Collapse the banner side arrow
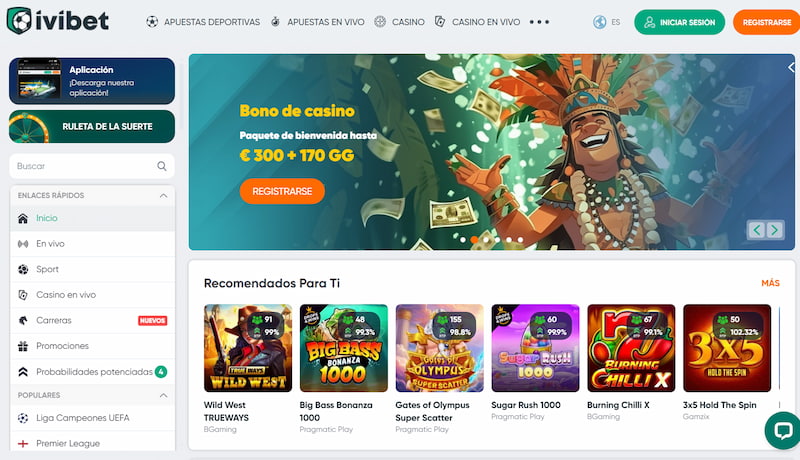Screen dimensions: 800x460 791,67
